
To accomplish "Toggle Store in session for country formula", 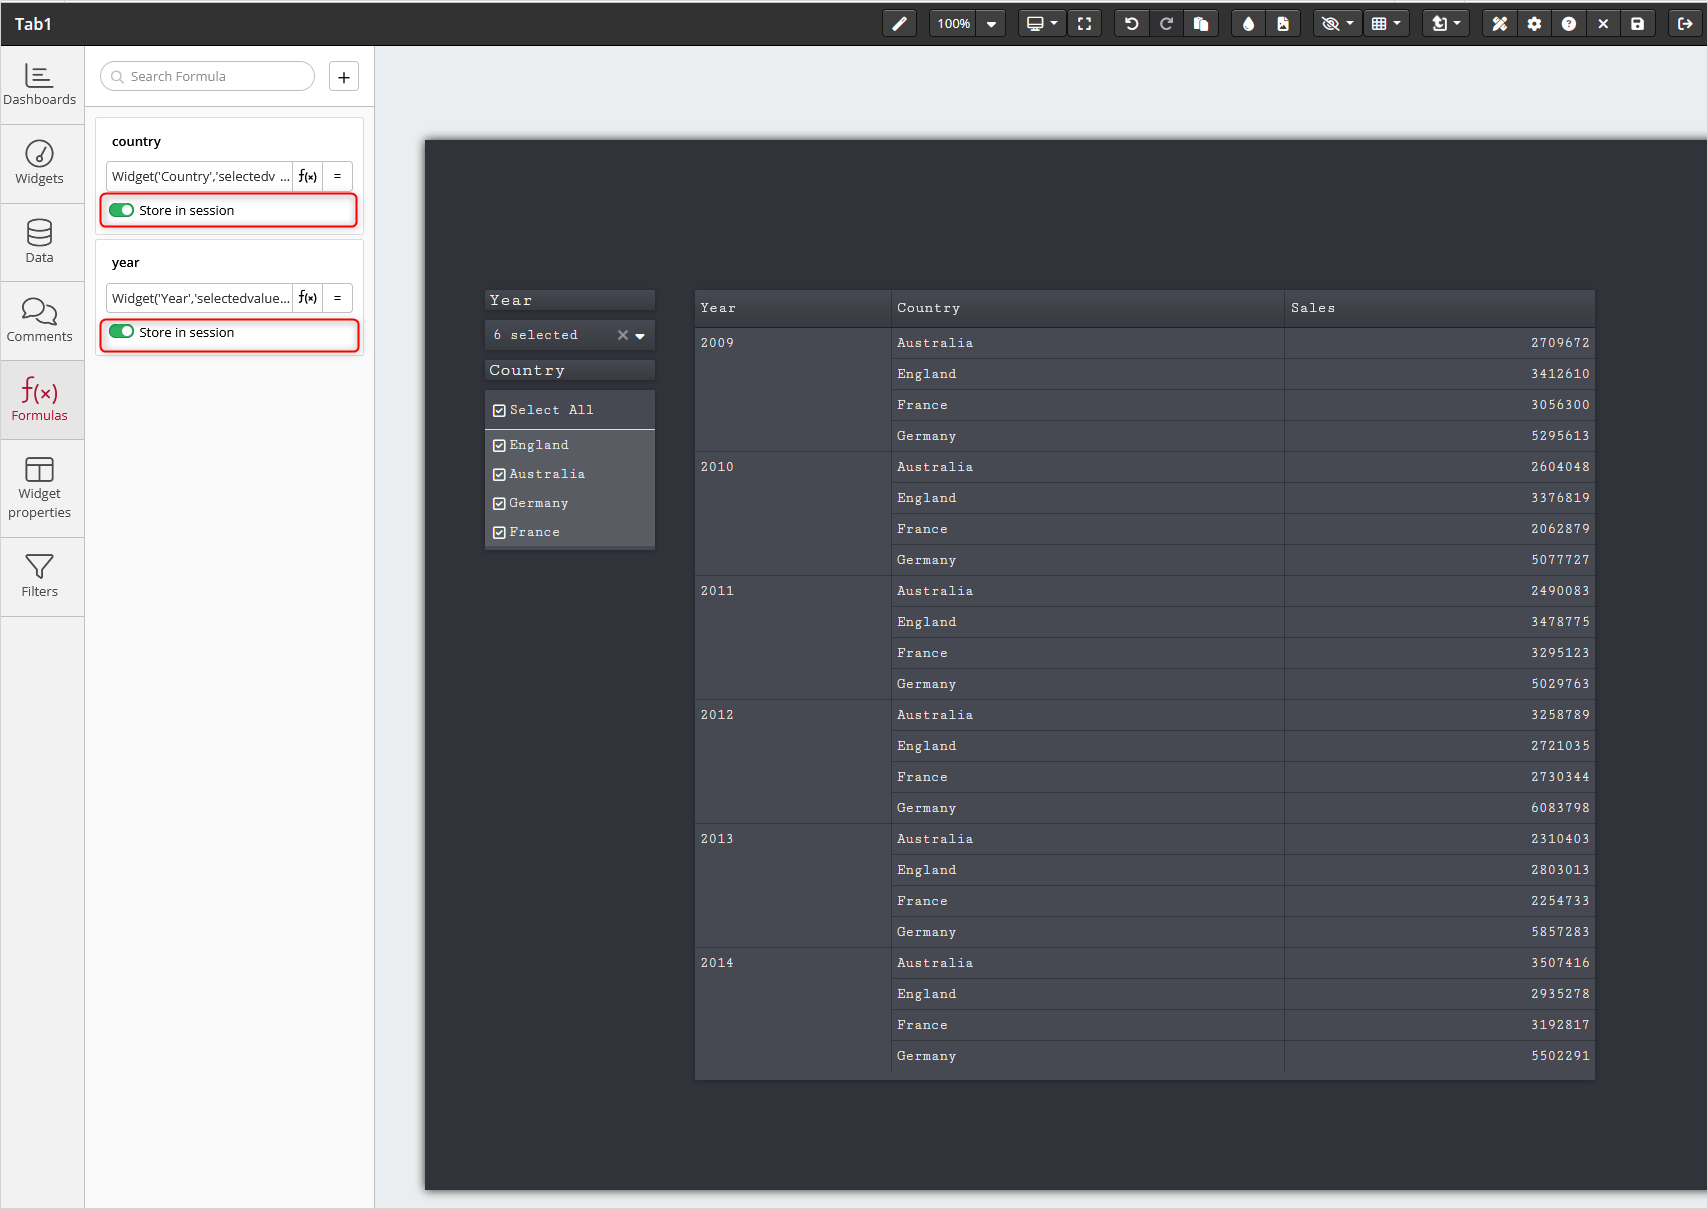I will point(122,210).
